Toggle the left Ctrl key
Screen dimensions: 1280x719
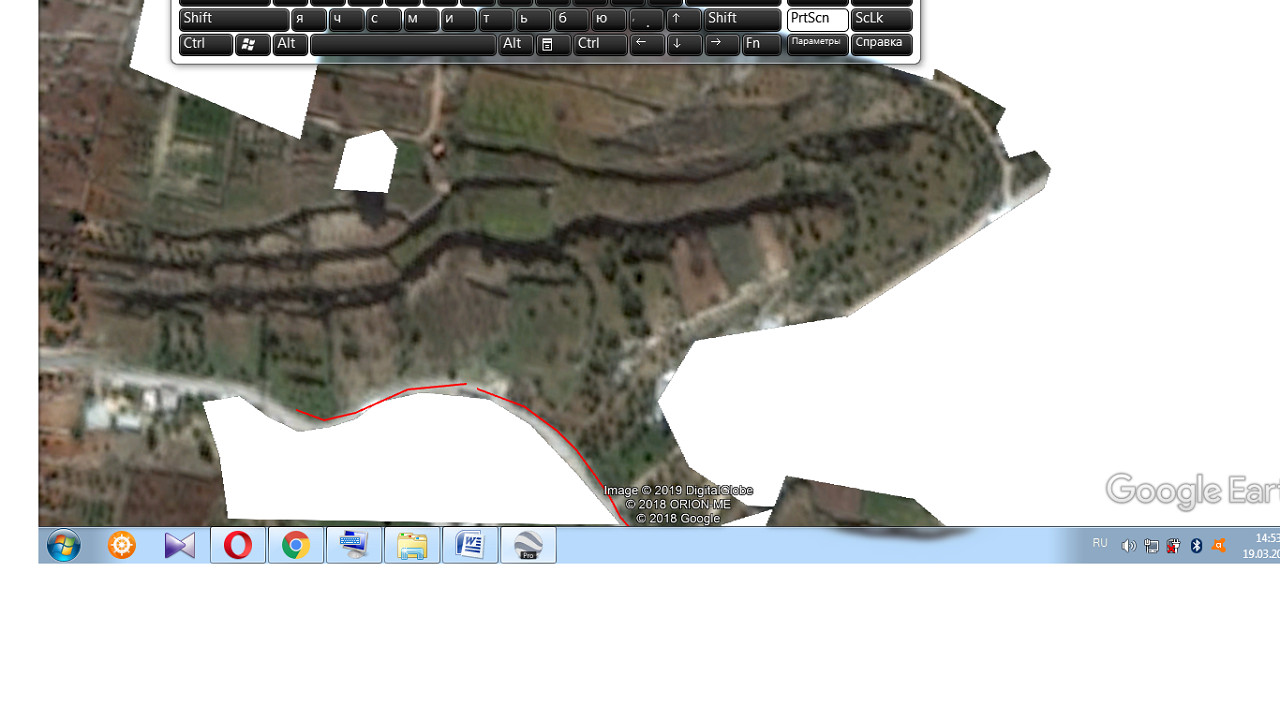tap(205, 44)
